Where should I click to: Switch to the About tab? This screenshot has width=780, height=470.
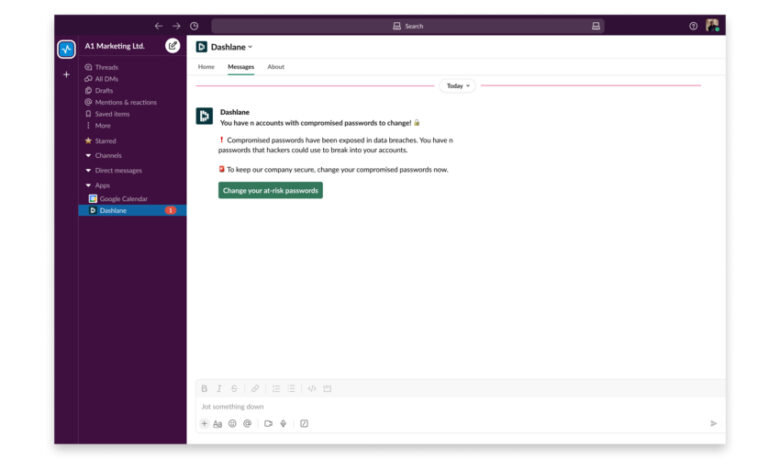(x=275, y=67)
